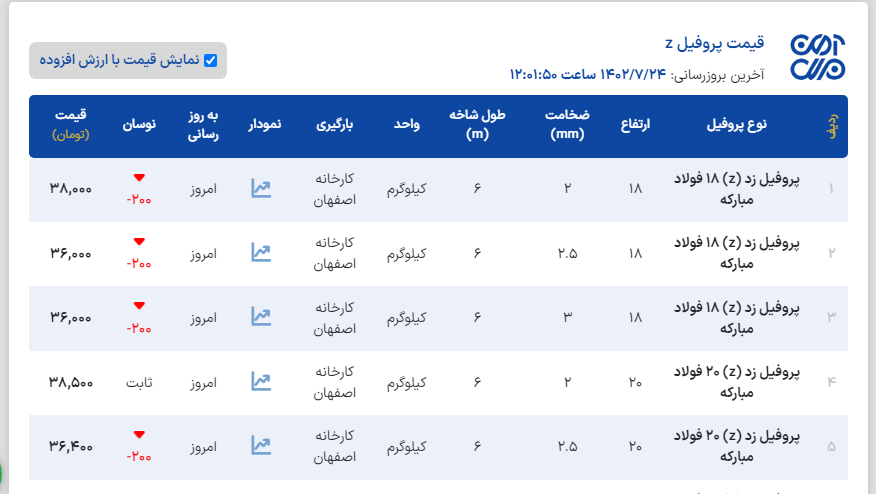
Task: Open chart icon for fifth row profile
Action: pos(261,445)
